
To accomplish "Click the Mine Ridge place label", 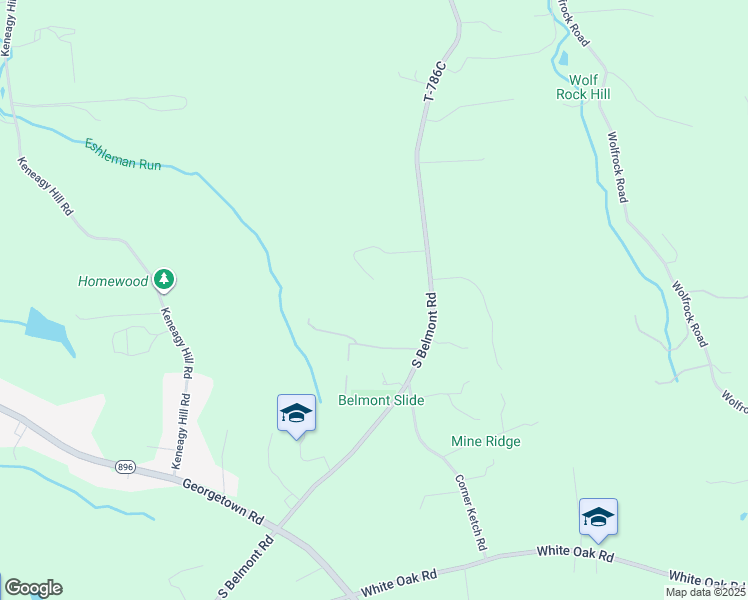I will [x=486, y=441].
